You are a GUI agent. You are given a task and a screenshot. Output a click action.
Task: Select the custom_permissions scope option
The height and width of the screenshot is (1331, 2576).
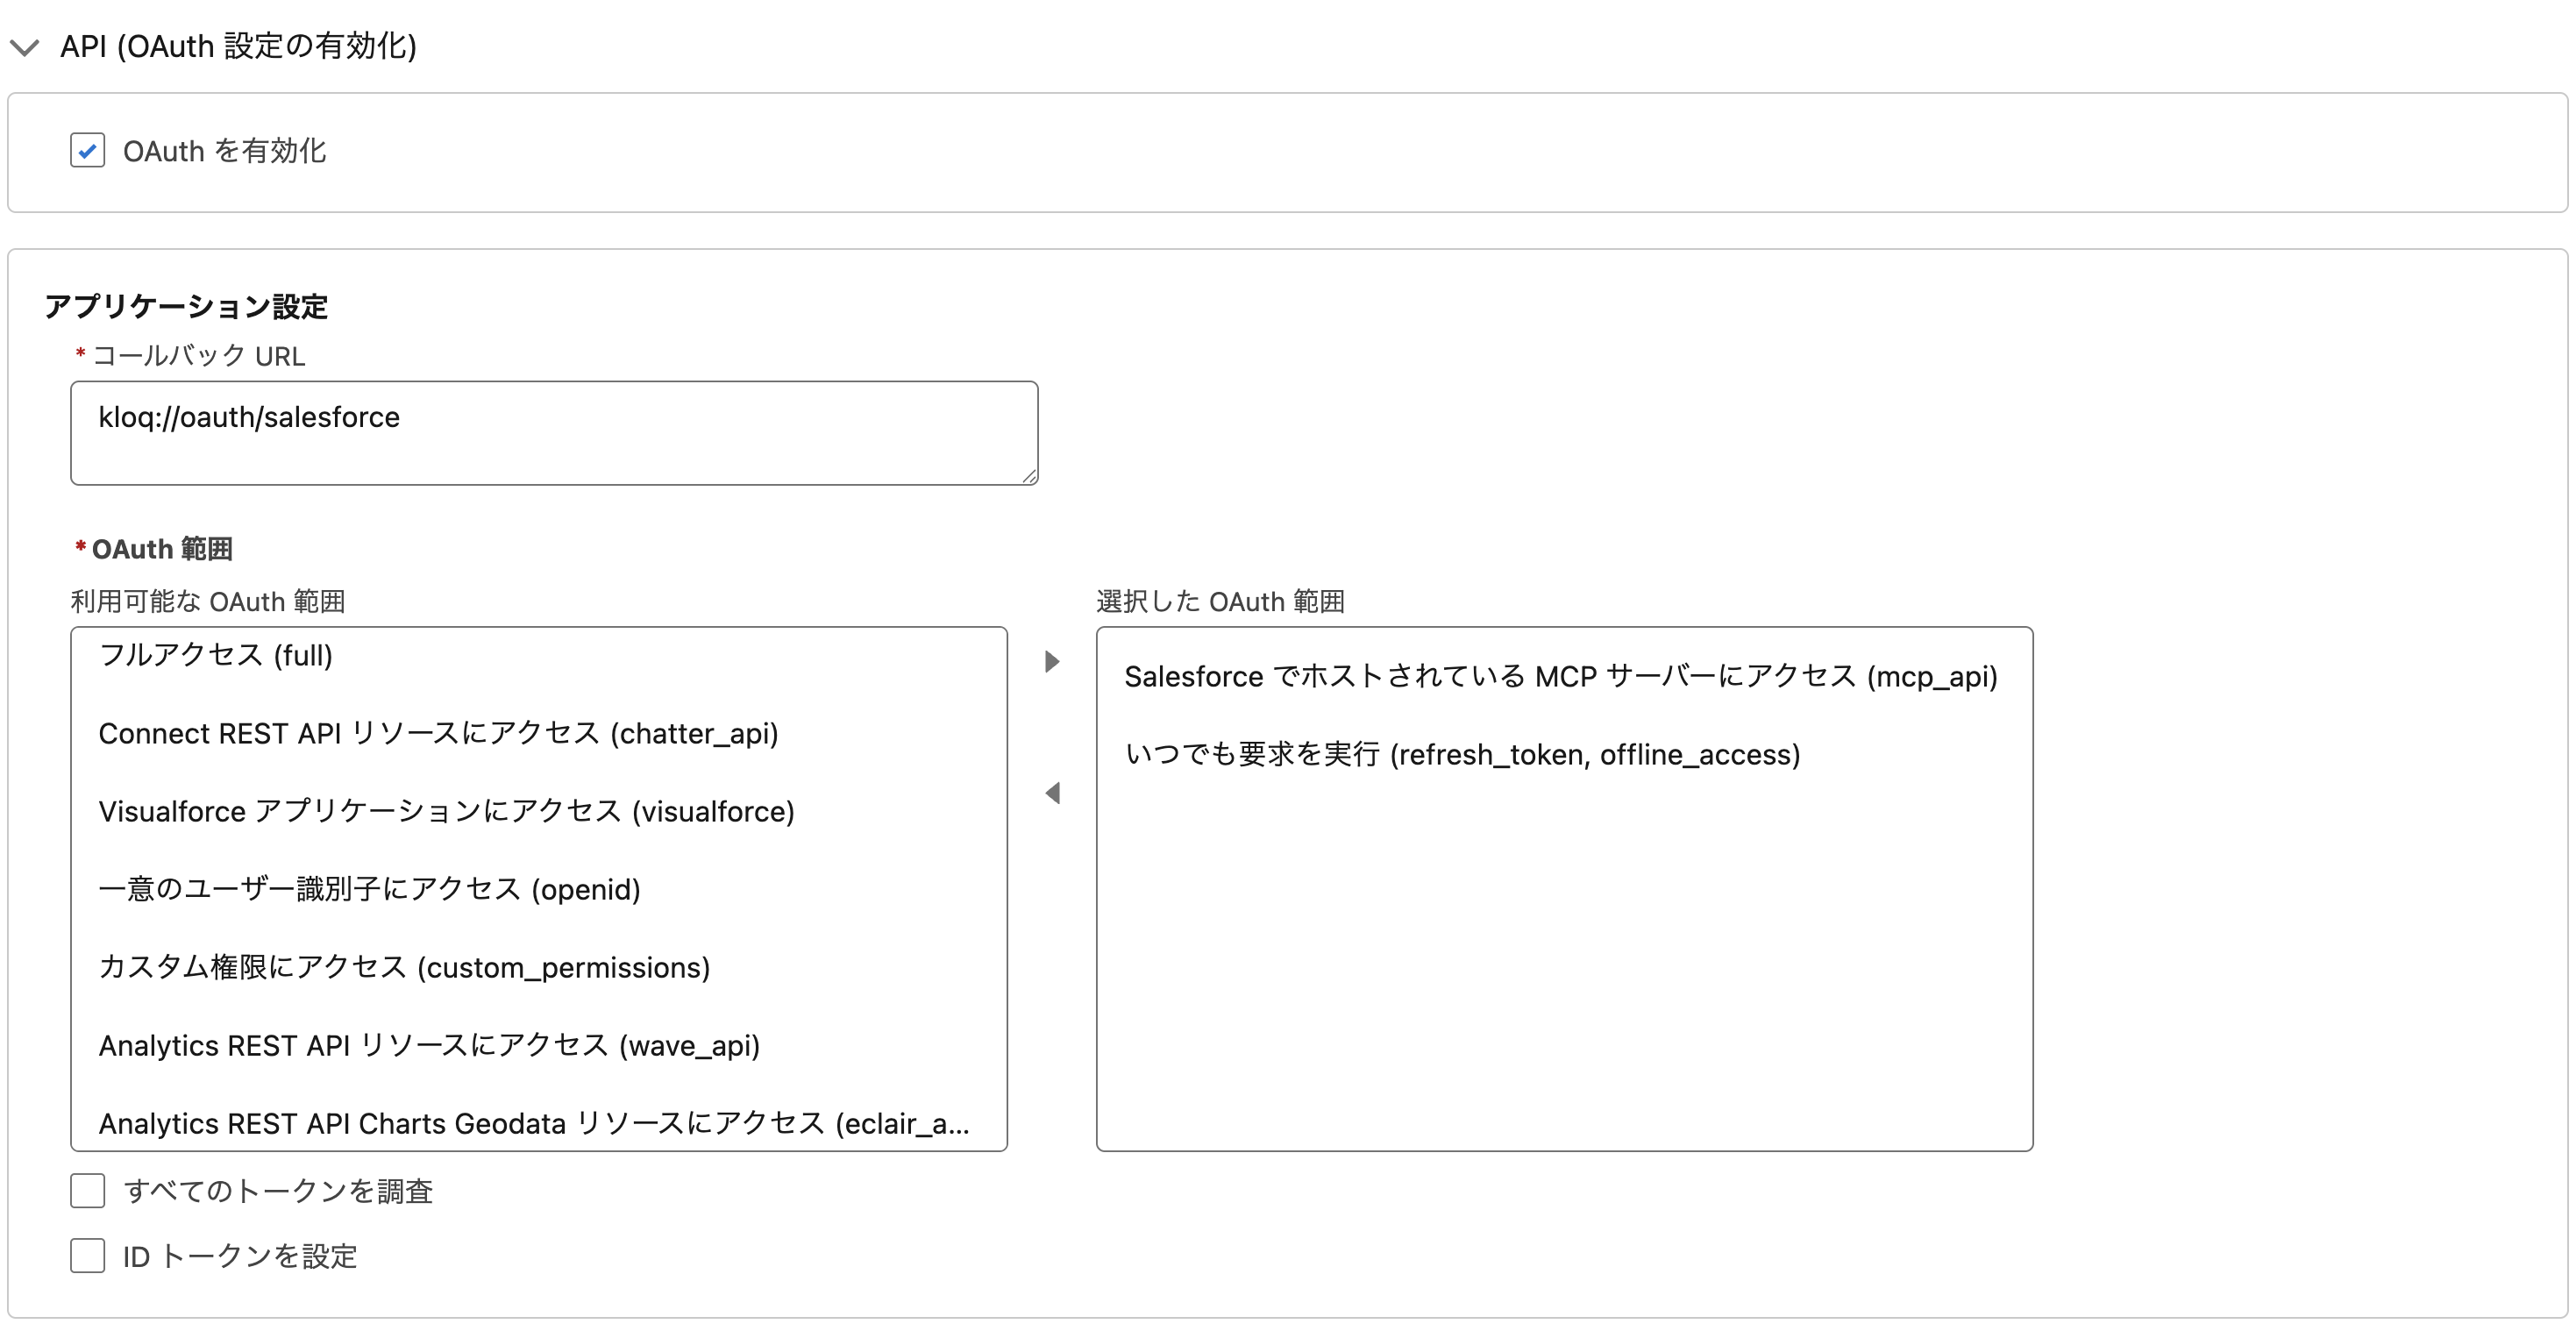tap(539, 967)
